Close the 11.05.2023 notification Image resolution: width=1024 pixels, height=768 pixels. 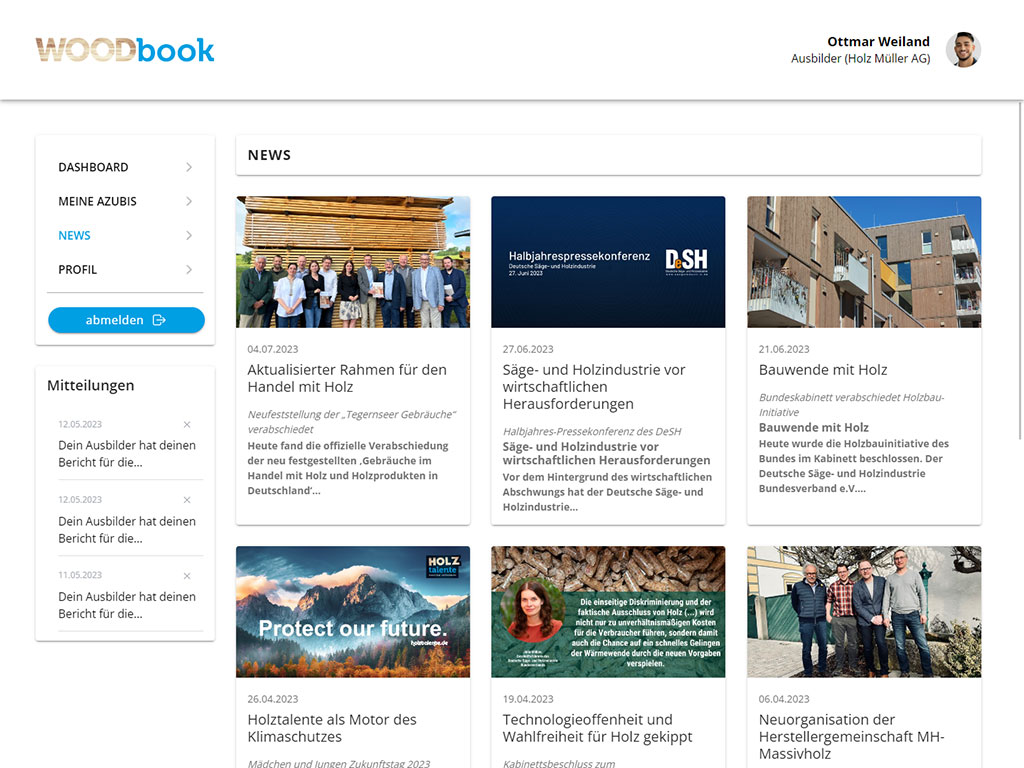pyautogui.click(x=187, y=576)
